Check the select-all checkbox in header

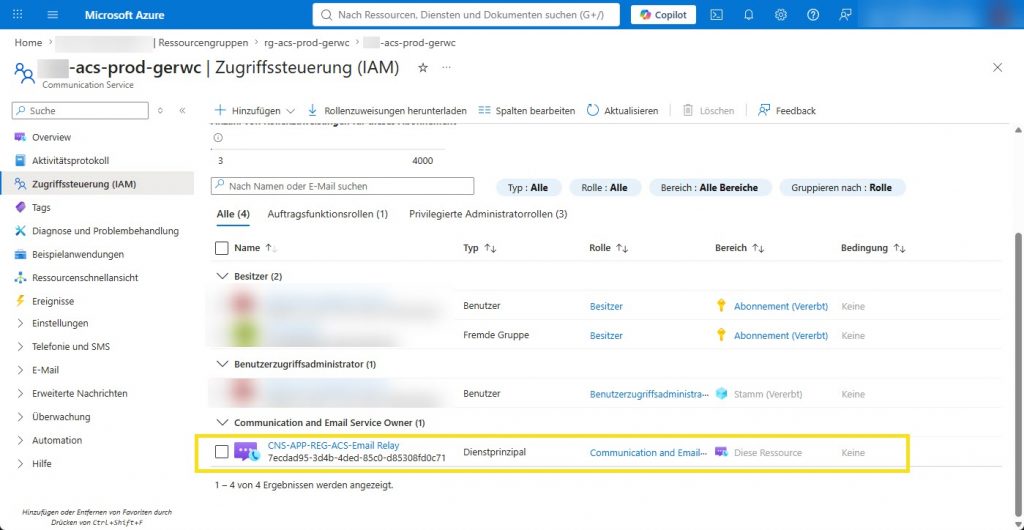[x=222, y=248]
